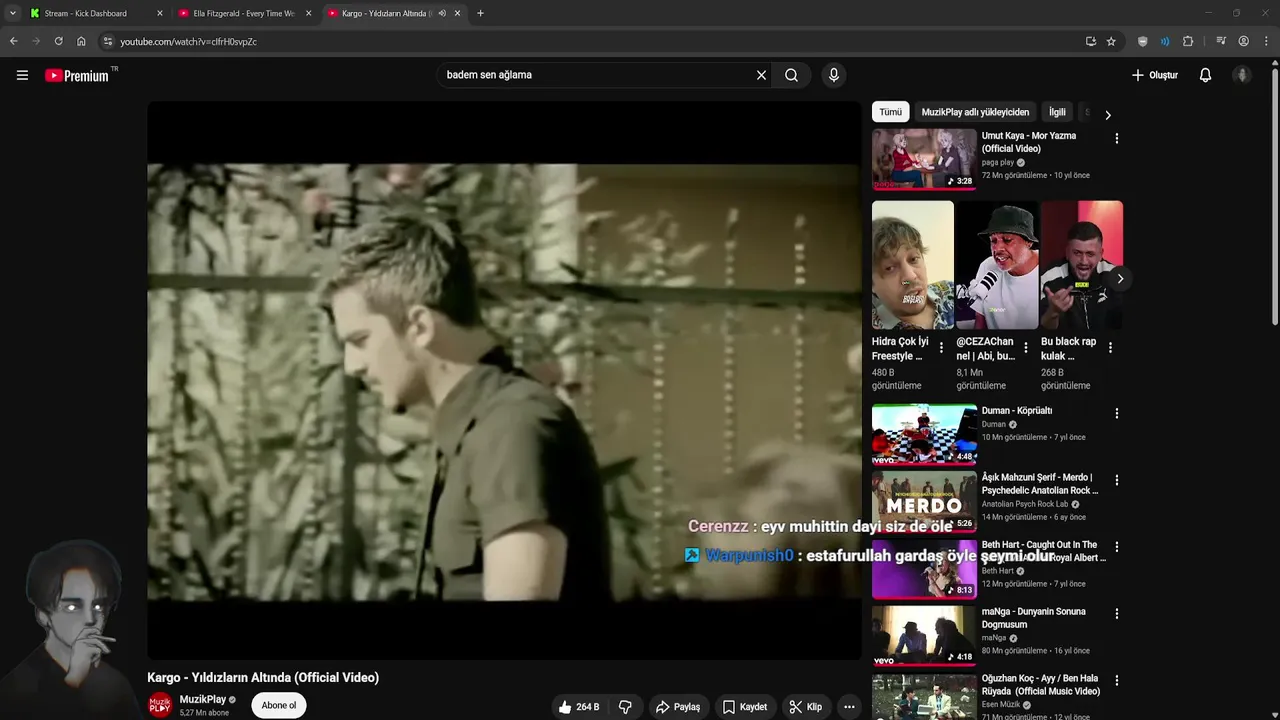Switch to Ella Fitzgerald tab
Viewport: 1280px width, 720px height.
point(243,13)
